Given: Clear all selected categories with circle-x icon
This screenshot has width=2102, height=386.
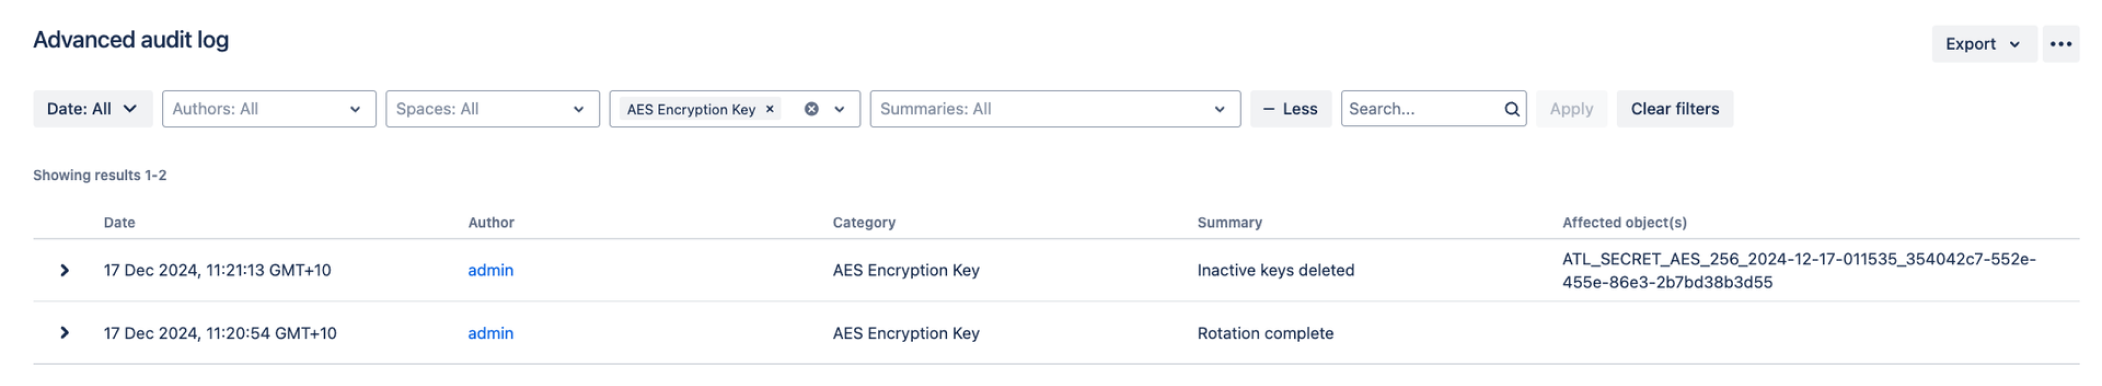Looking at the screenshot, I should [811, 109].
